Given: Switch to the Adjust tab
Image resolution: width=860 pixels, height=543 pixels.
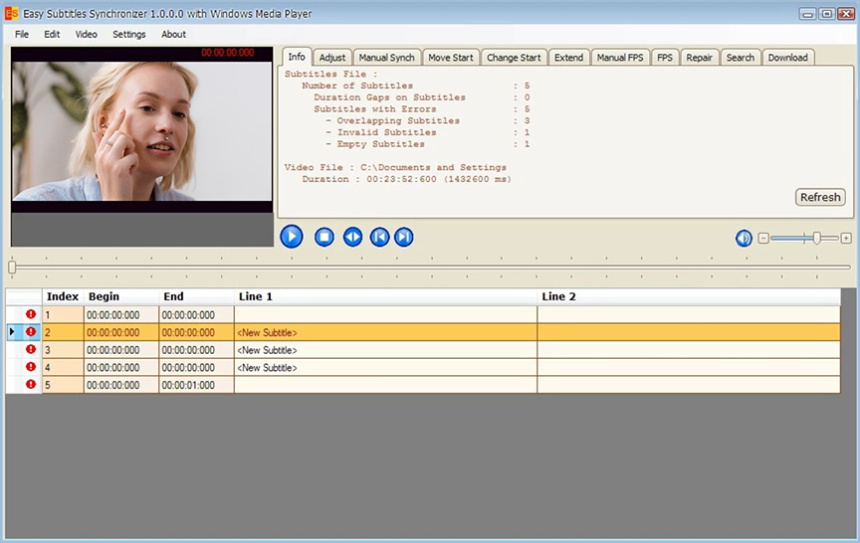Looking at the screenshot, I should tap(332, 58).
